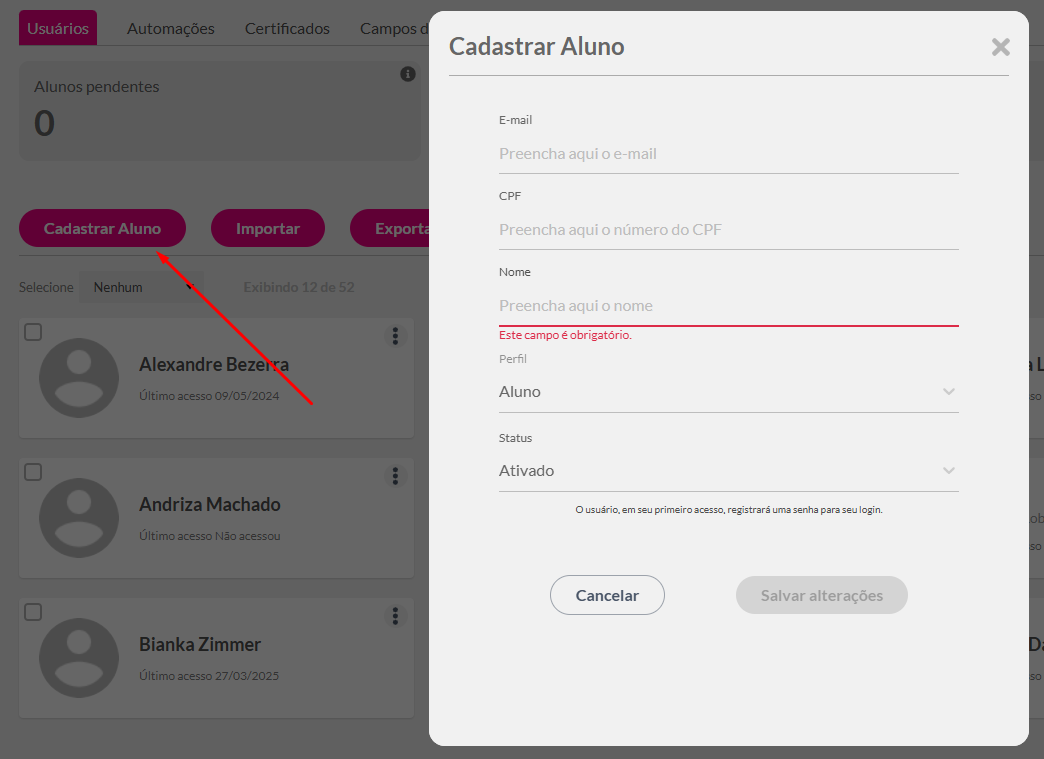This screenshot has width=1044, height=759.
Task: Click the info icon on Alunos pendentes
Action: pyautogui.click(x=408, y=74)
